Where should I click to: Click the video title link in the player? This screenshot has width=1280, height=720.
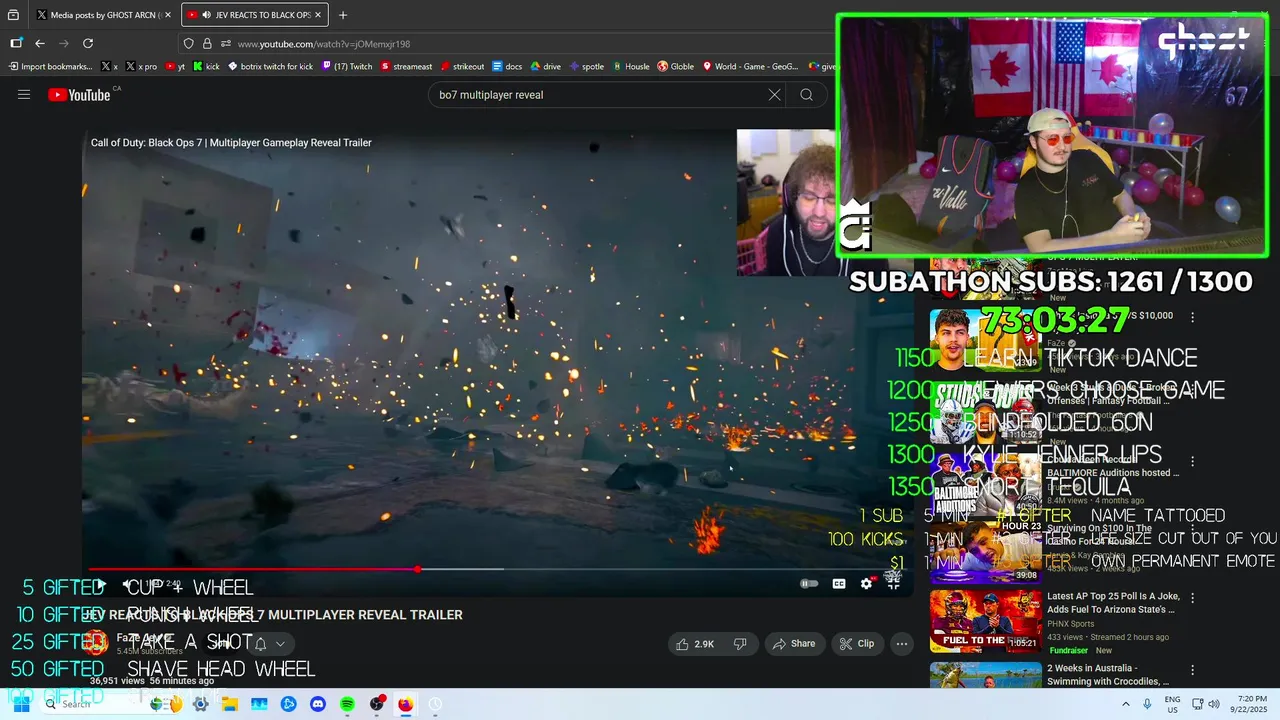point(231,143)
